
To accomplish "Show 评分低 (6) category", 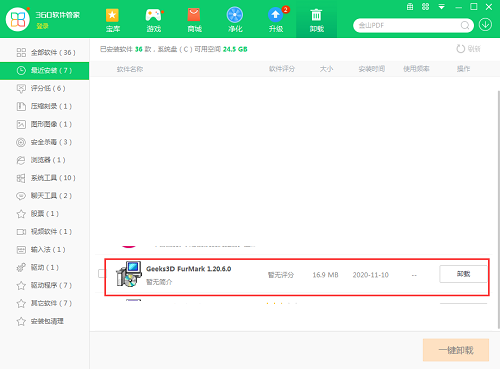I will click(45, 88).
